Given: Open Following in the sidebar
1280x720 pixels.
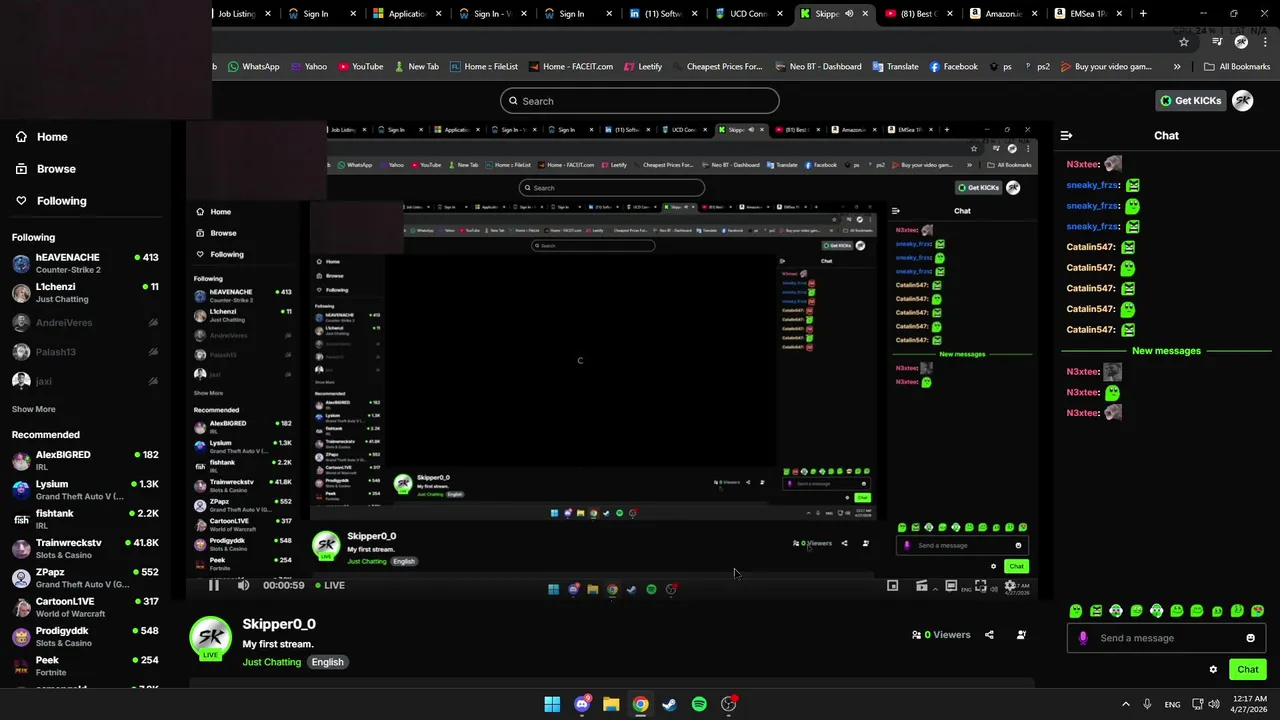Looking at the screenshot, I should [51, 201].
